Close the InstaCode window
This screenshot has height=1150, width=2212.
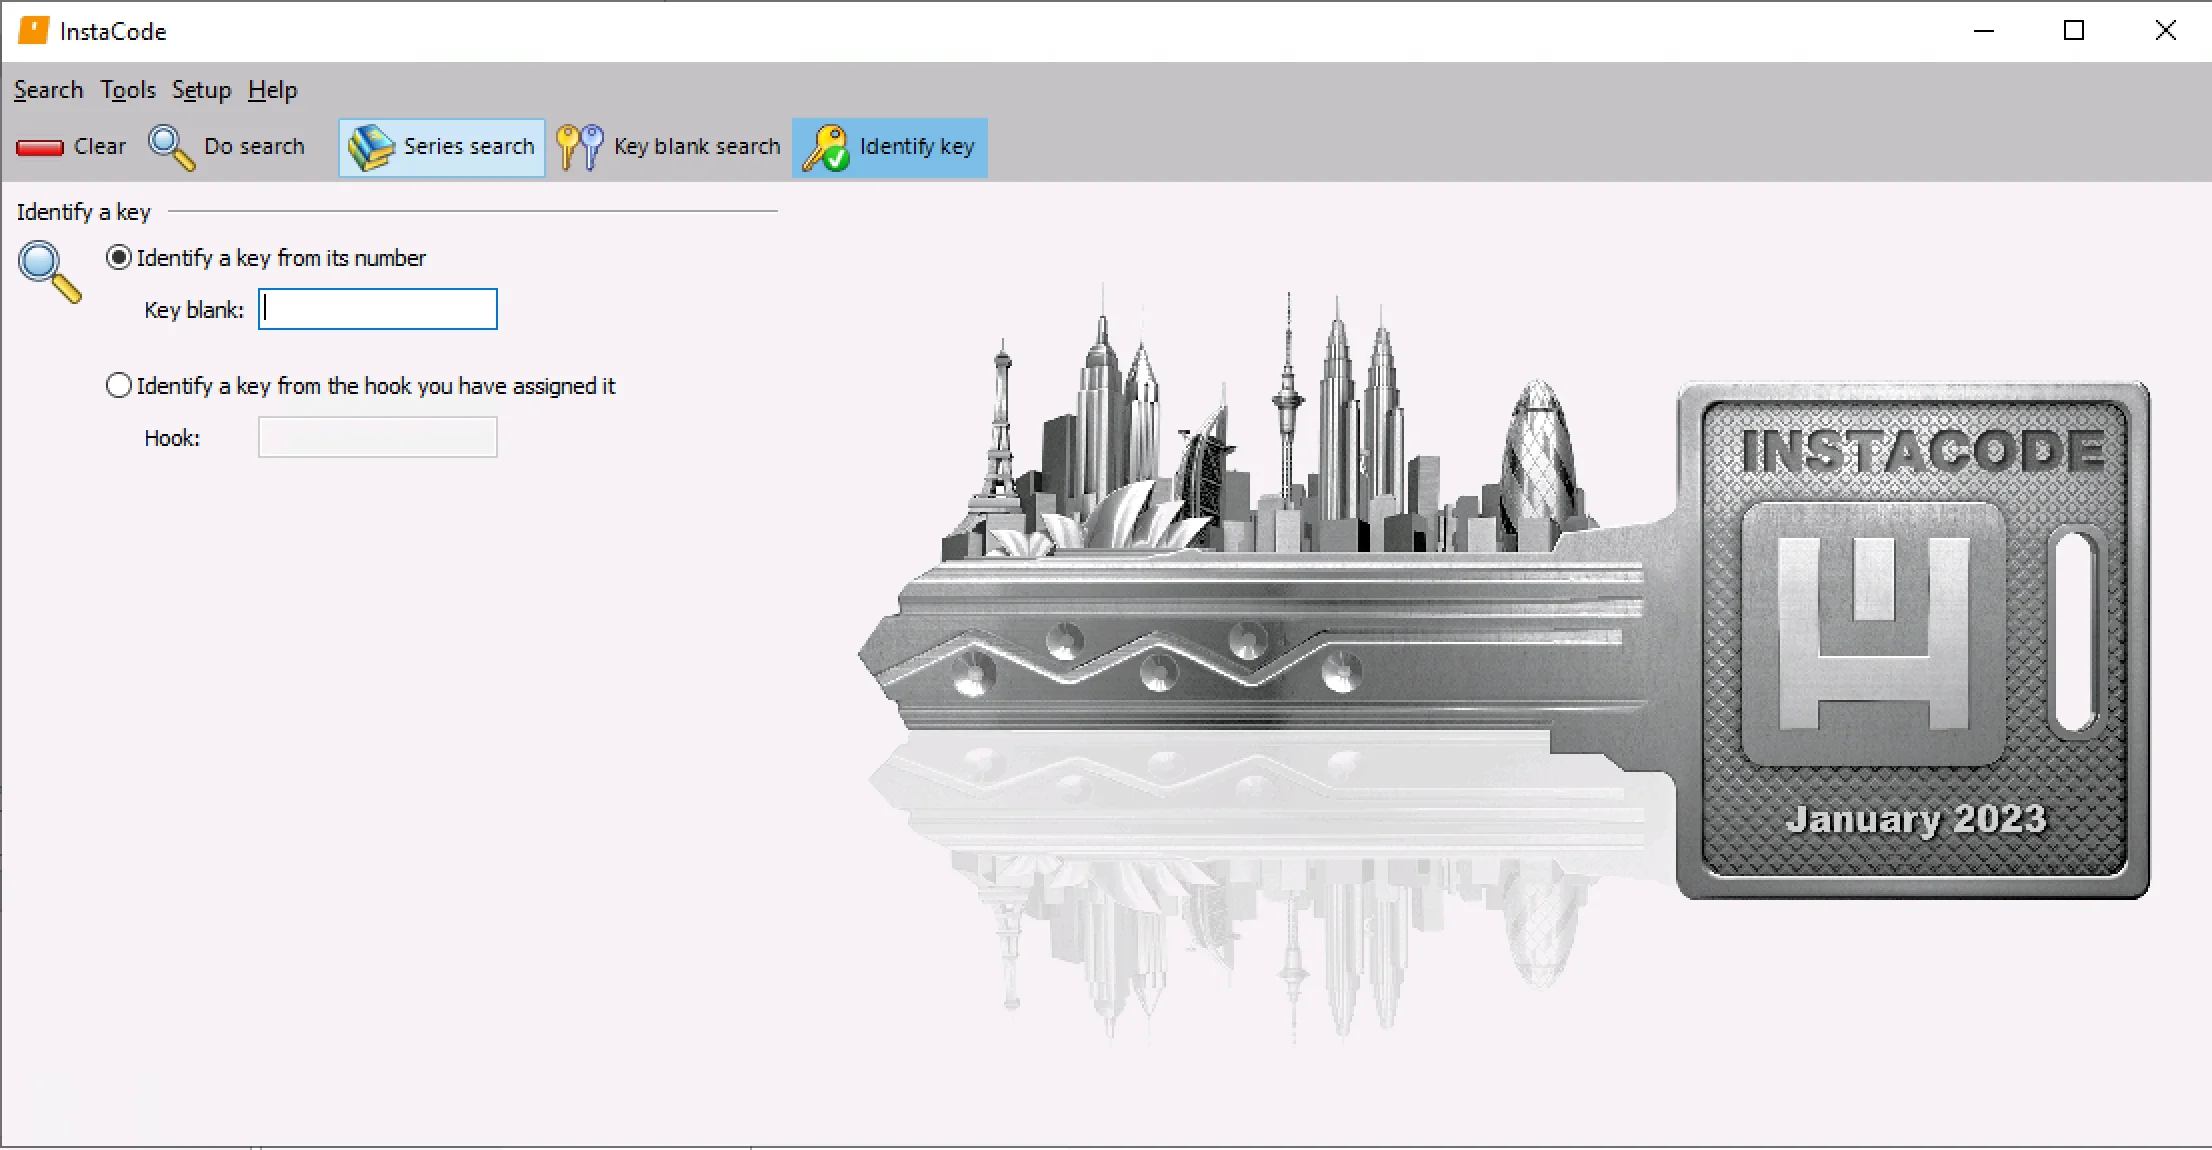coord(2165,31)
